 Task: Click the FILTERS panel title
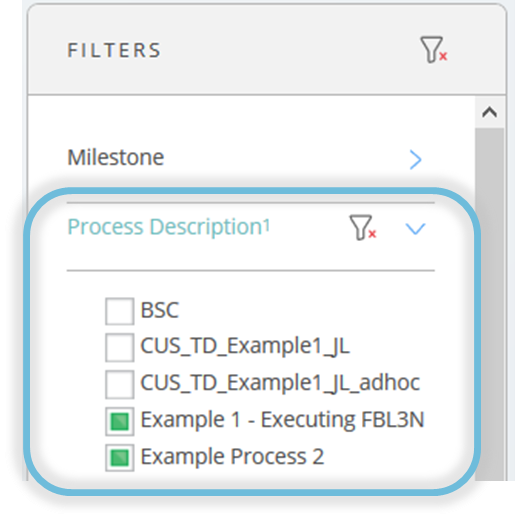coord(114,50)
